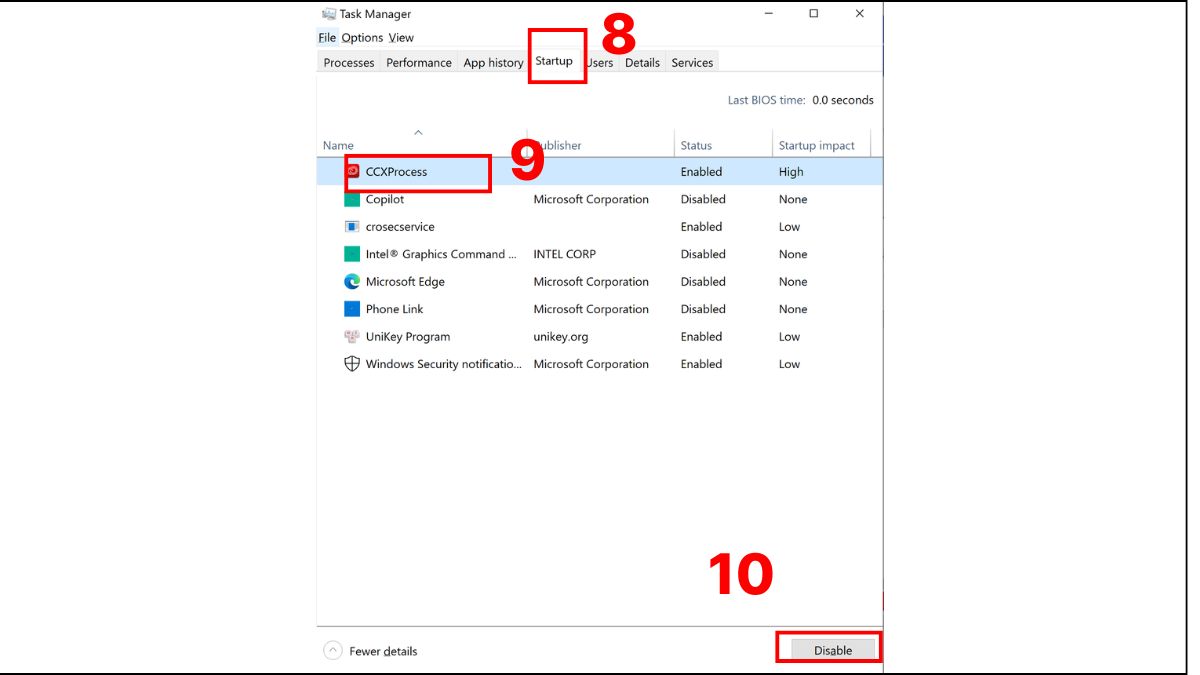This screenshot has width=1200, height=675.
Task: Click the Windows Security shield icon
Action: tap(352, 364)
